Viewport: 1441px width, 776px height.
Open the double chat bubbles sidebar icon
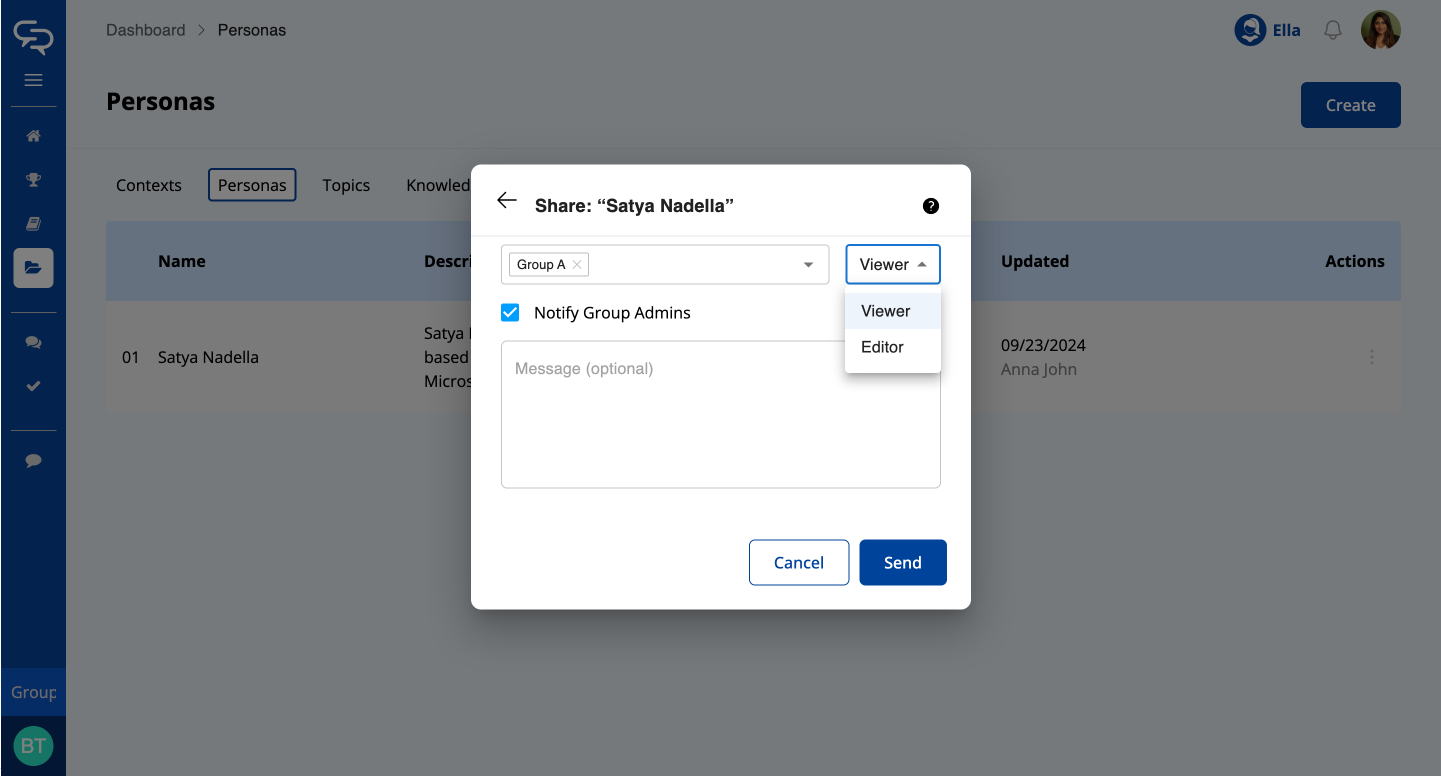(33, 342)
